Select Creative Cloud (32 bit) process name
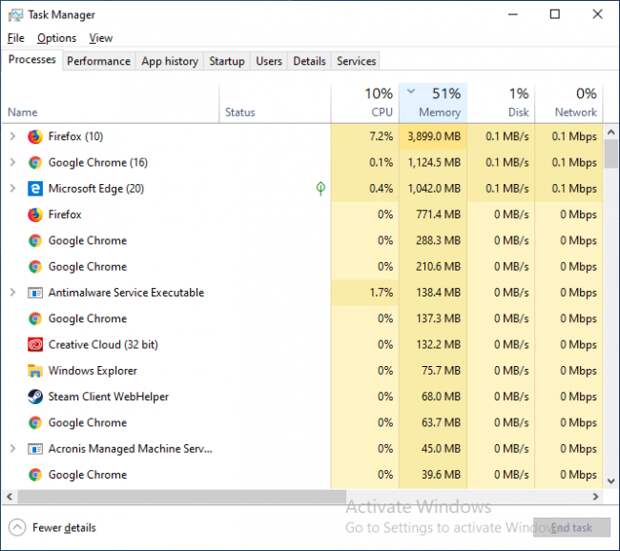 [x=103, y=345]
